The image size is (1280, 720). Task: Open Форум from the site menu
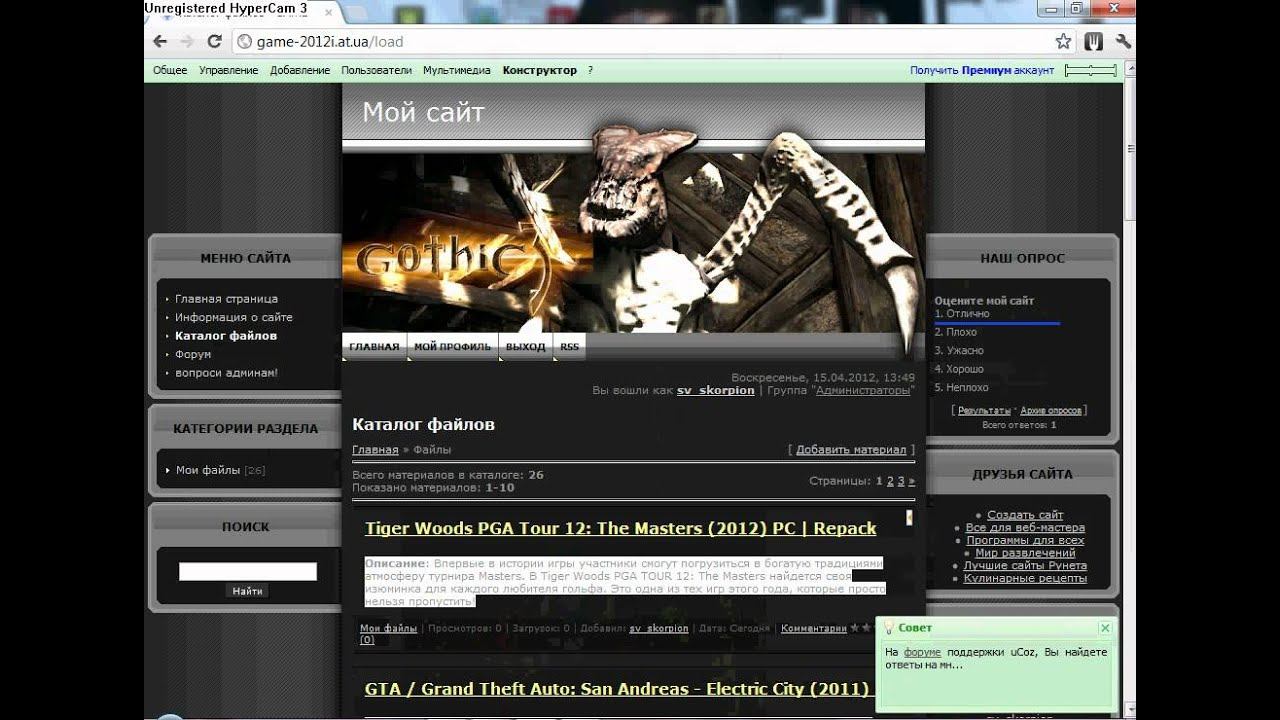pyautogui.click(x=193, y=354)
